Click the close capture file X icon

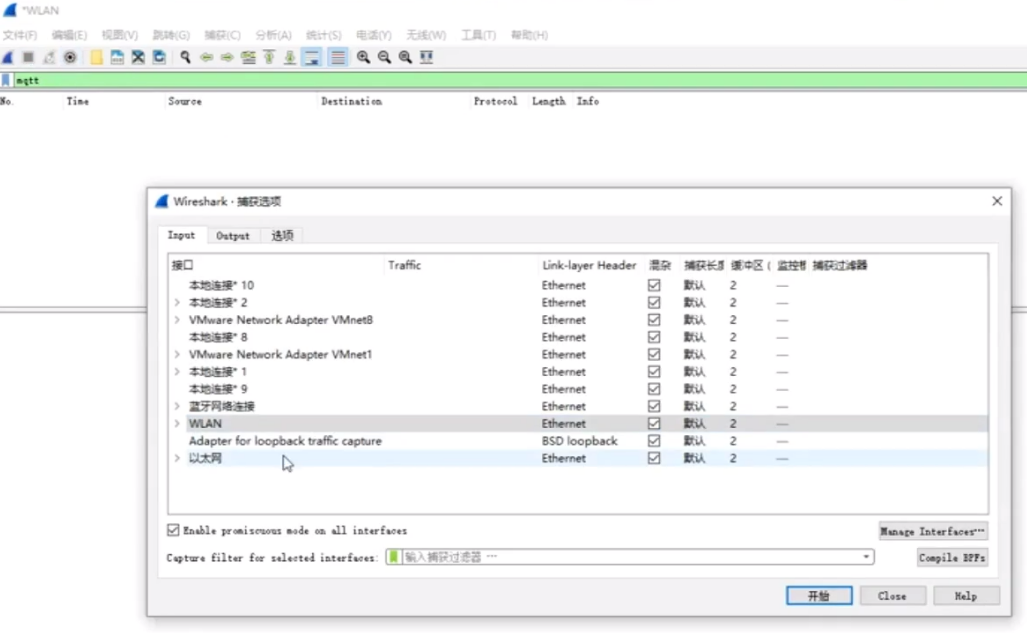(138, 58)
